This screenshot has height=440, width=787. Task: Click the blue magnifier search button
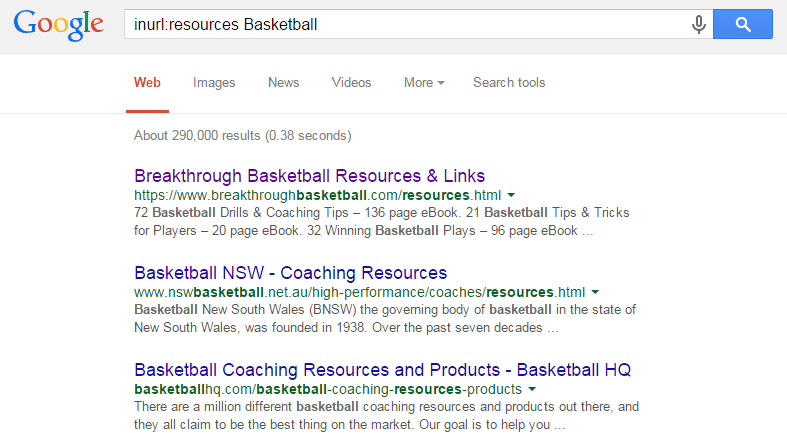[x=743, y=24]
